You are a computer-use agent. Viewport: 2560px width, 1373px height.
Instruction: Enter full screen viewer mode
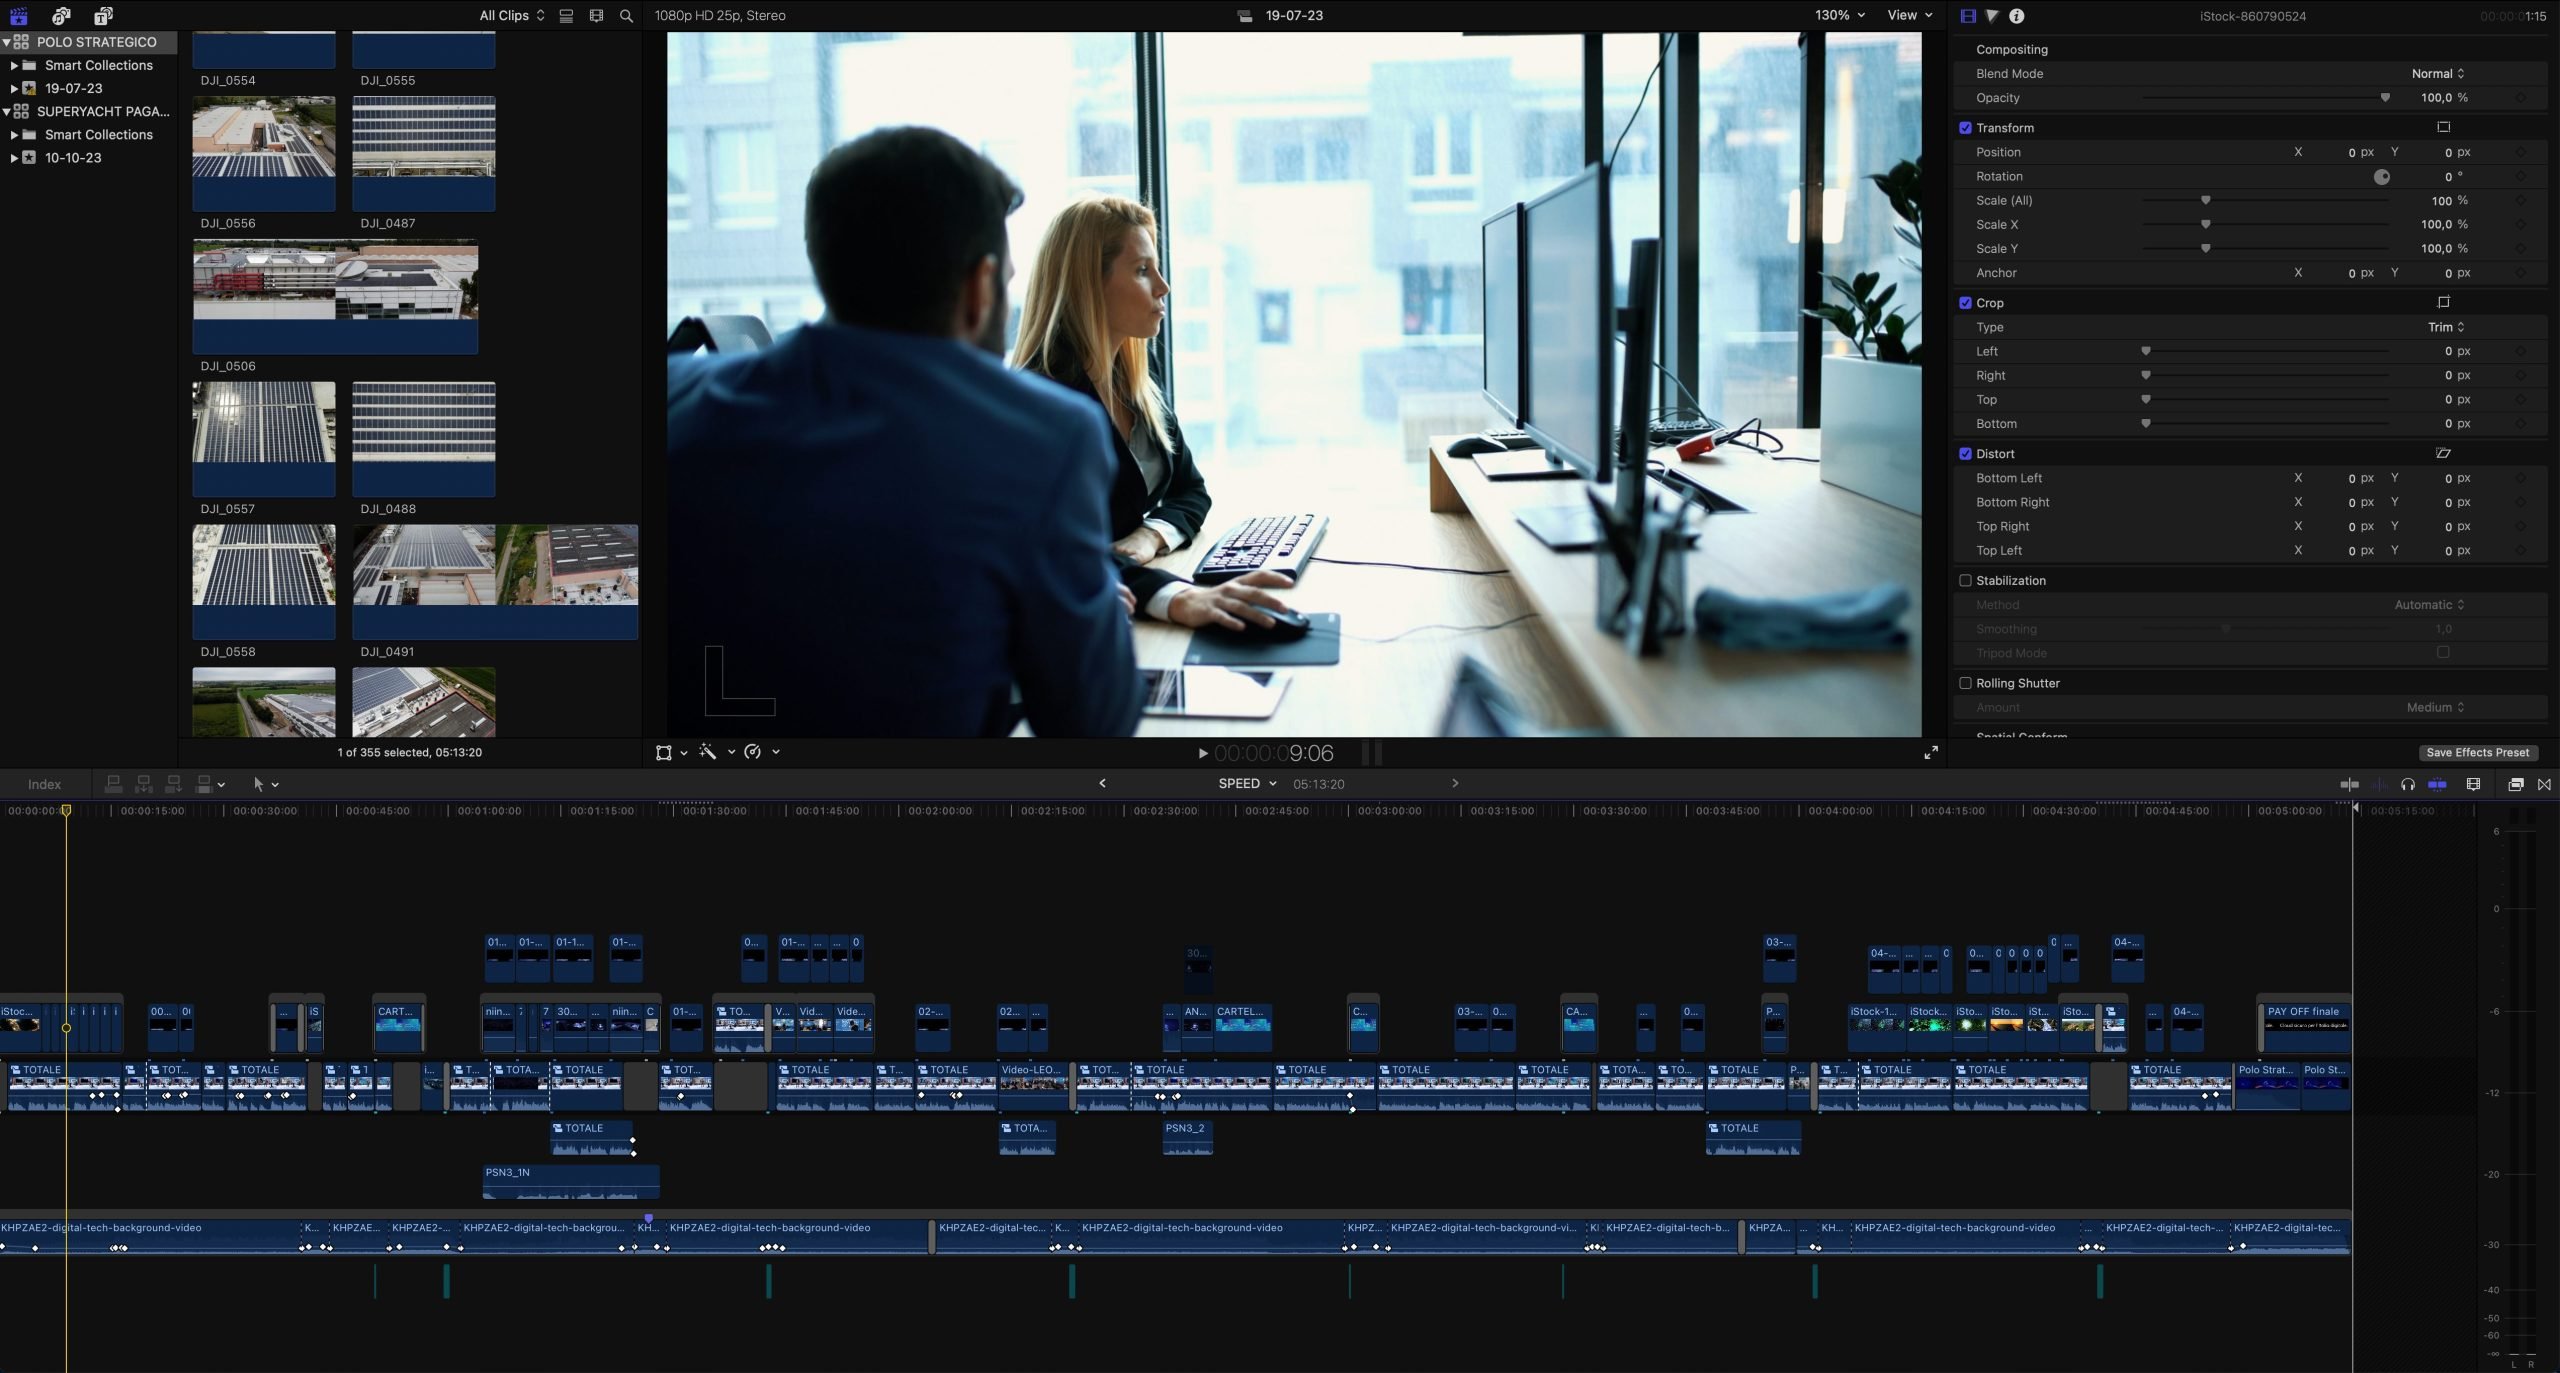[1931, 752]
